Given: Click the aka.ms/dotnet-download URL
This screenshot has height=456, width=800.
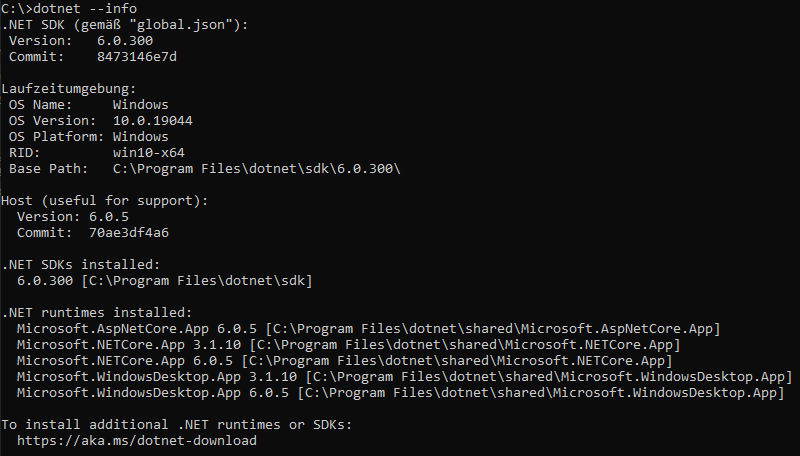Looking at the screenshot, I should coord(137,440).
